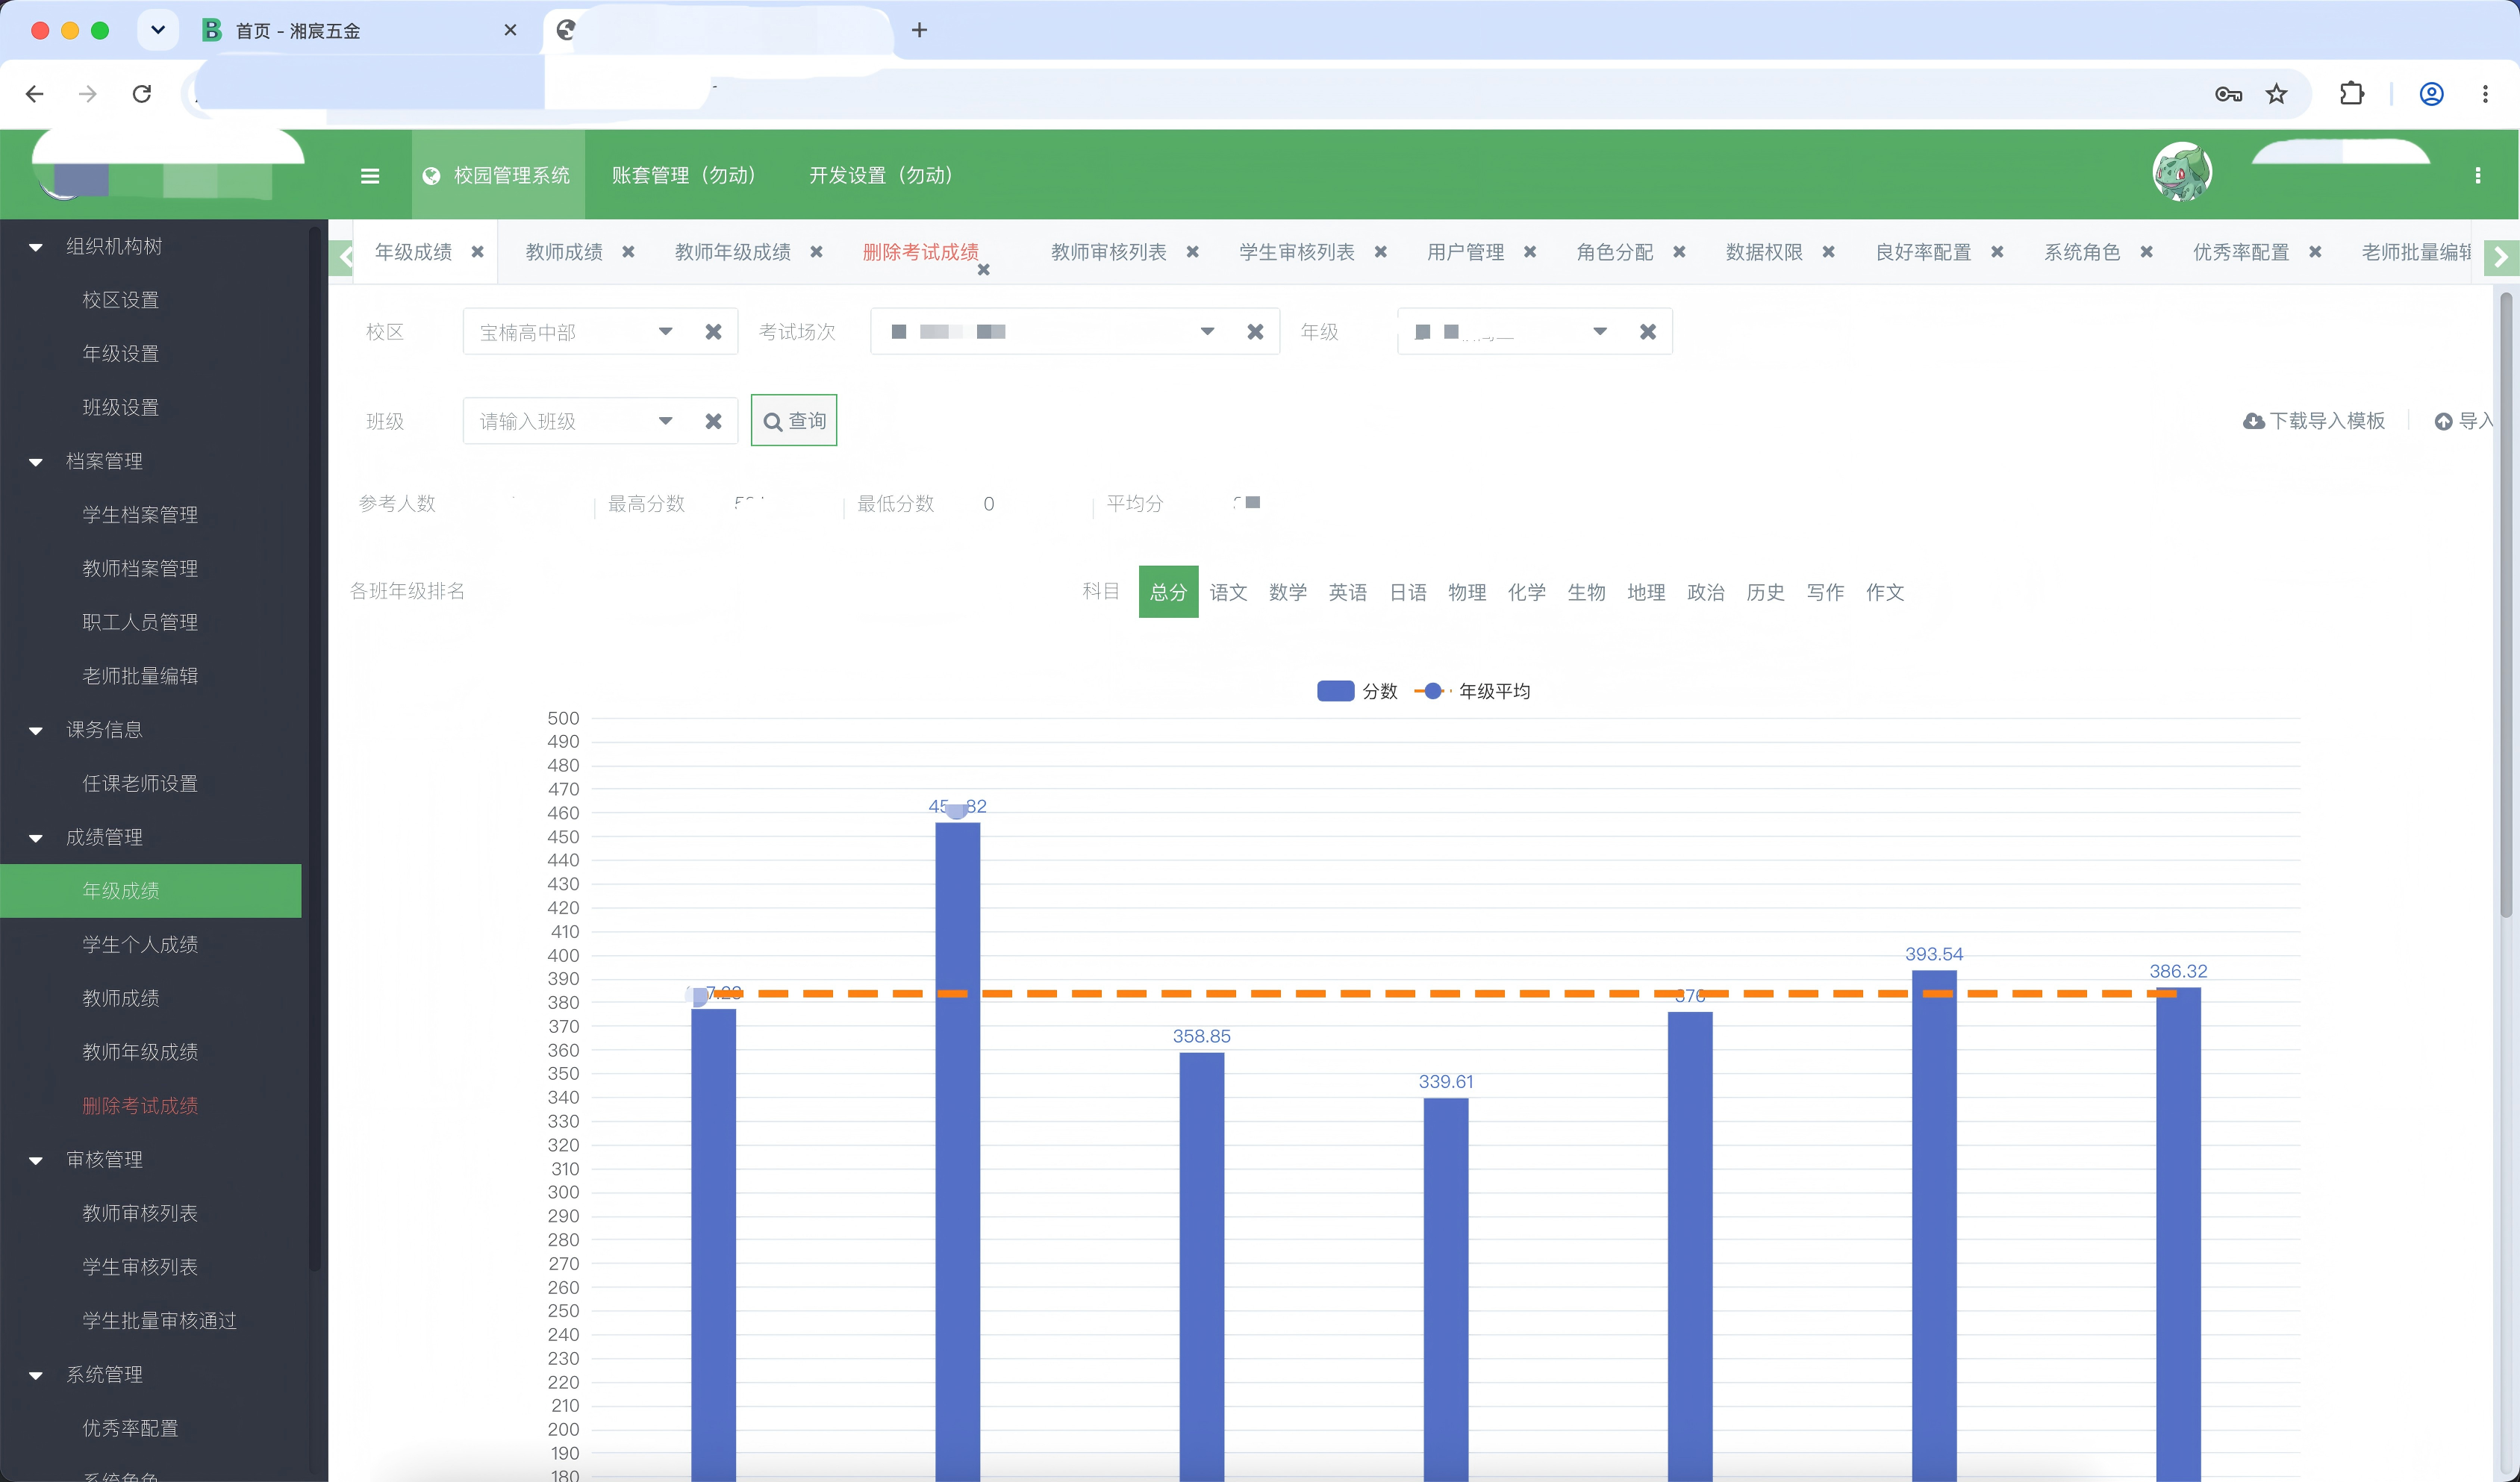
Task: Click the Bulbasaur user avatar
Action: [2181, 172]
